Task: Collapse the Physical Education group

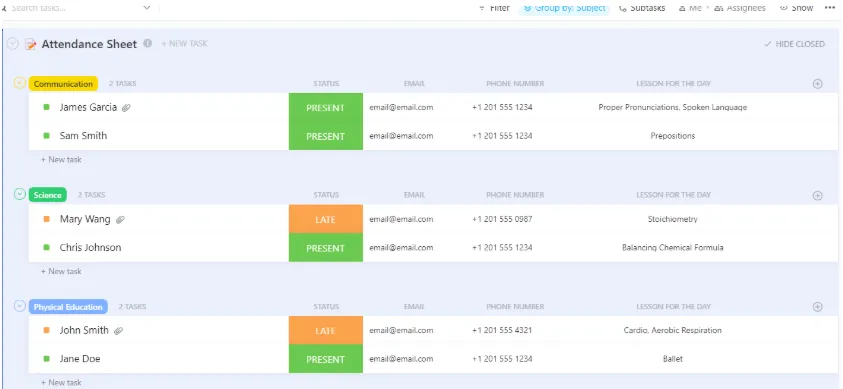Action: pyautogui.click(x=20, y=306)
